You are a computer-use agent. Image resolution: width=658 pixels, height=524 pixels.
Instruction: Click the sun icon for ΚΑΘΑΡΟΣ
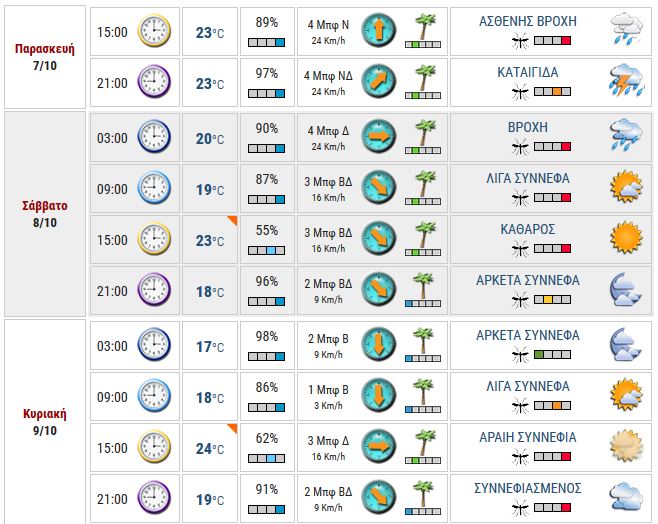(626, 237)
